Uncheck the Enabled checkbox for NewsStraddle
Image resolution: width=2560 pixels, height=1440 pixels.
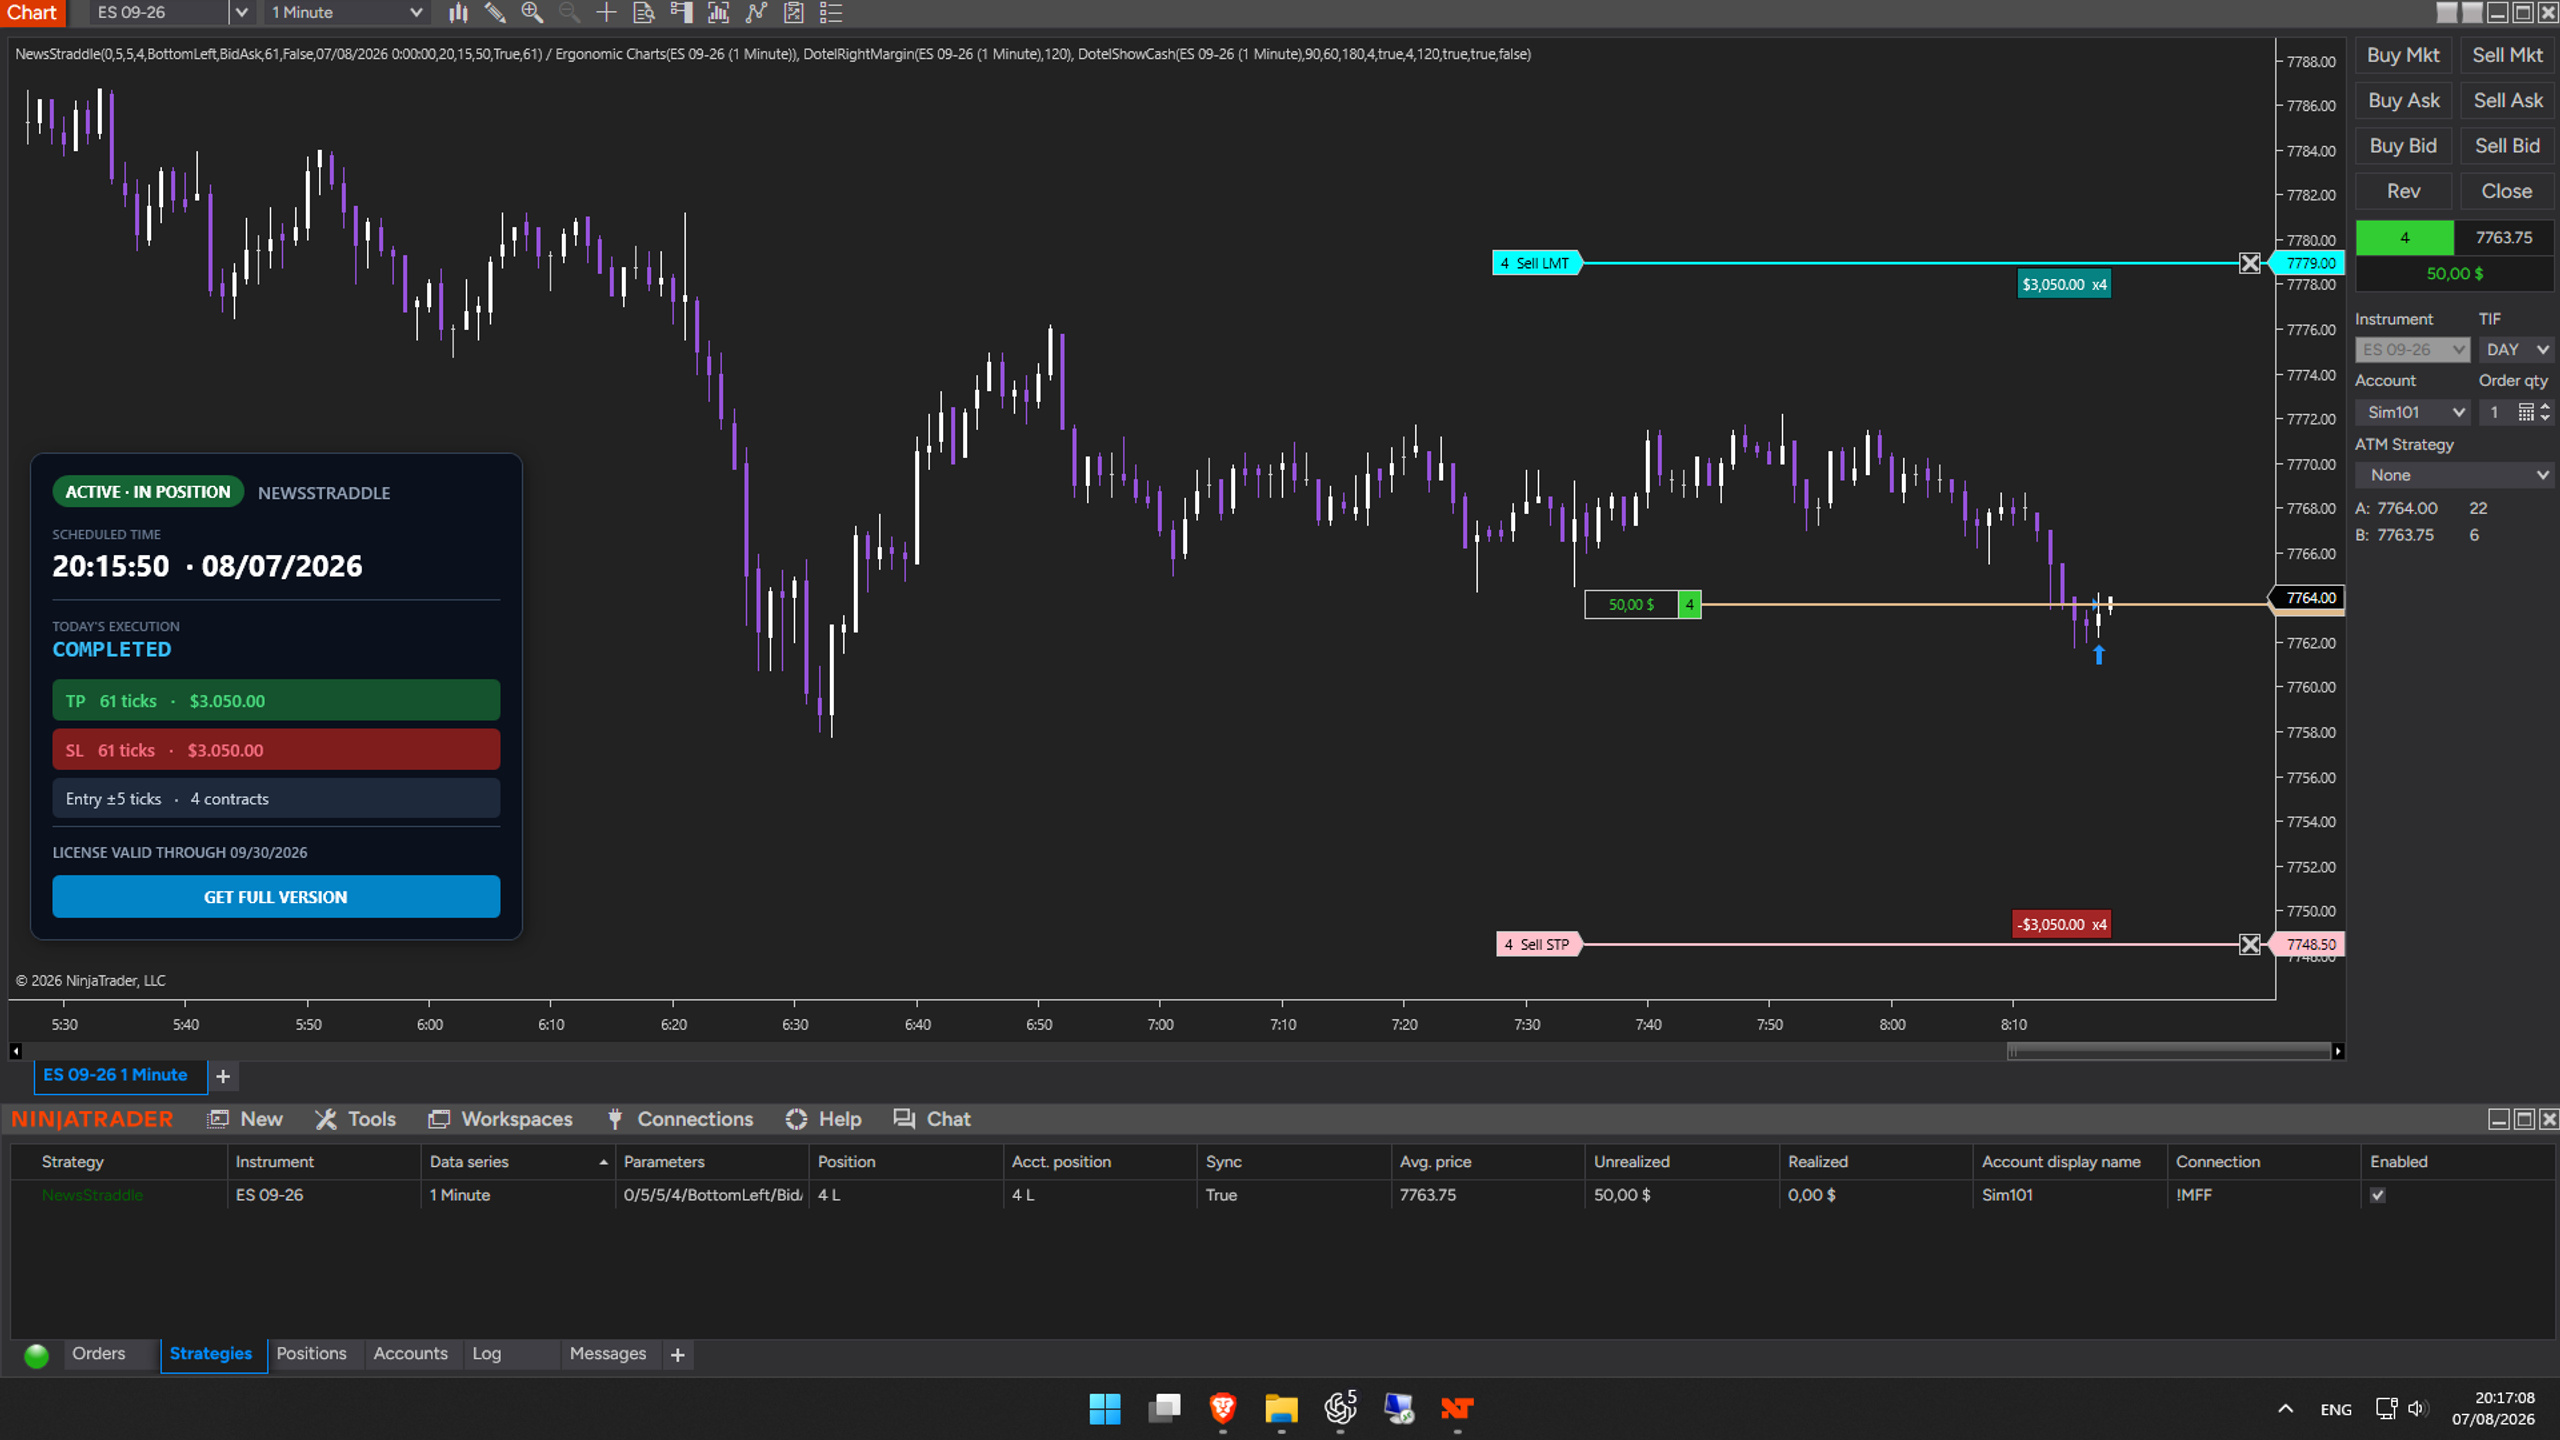click(2378, 1195)
